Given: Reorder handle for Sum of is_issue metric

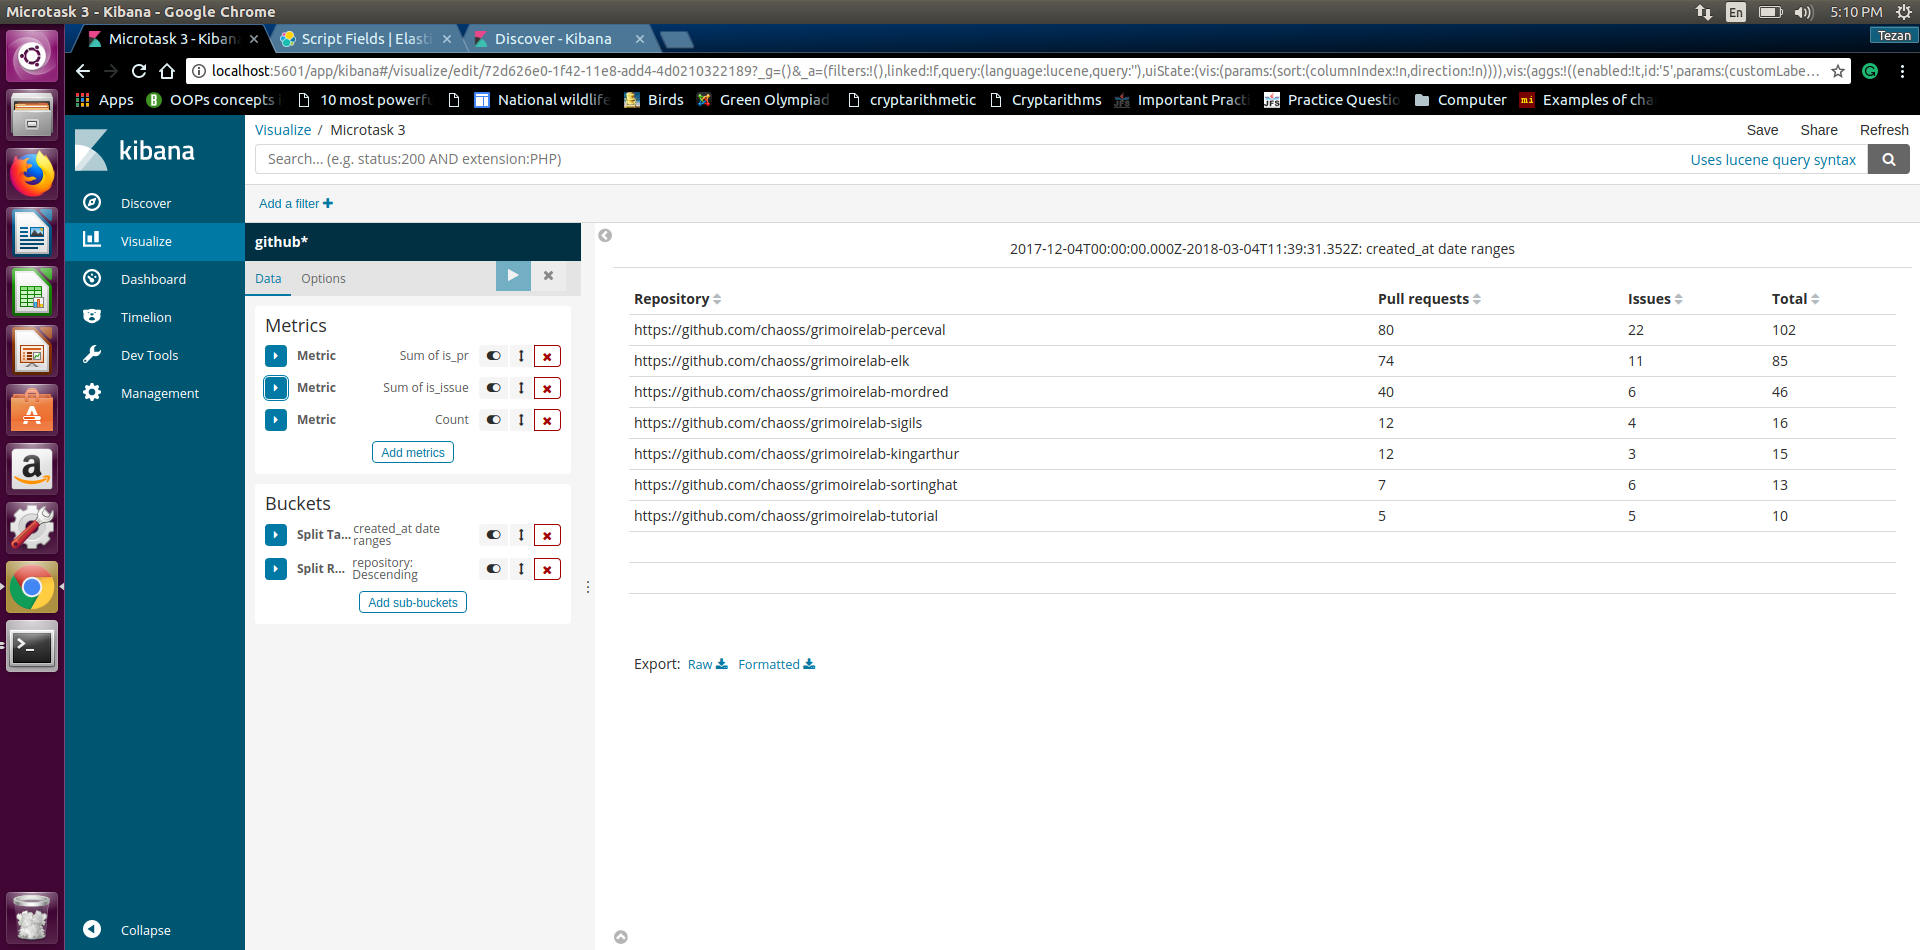Looking at the screenshot, I should 521,388.
